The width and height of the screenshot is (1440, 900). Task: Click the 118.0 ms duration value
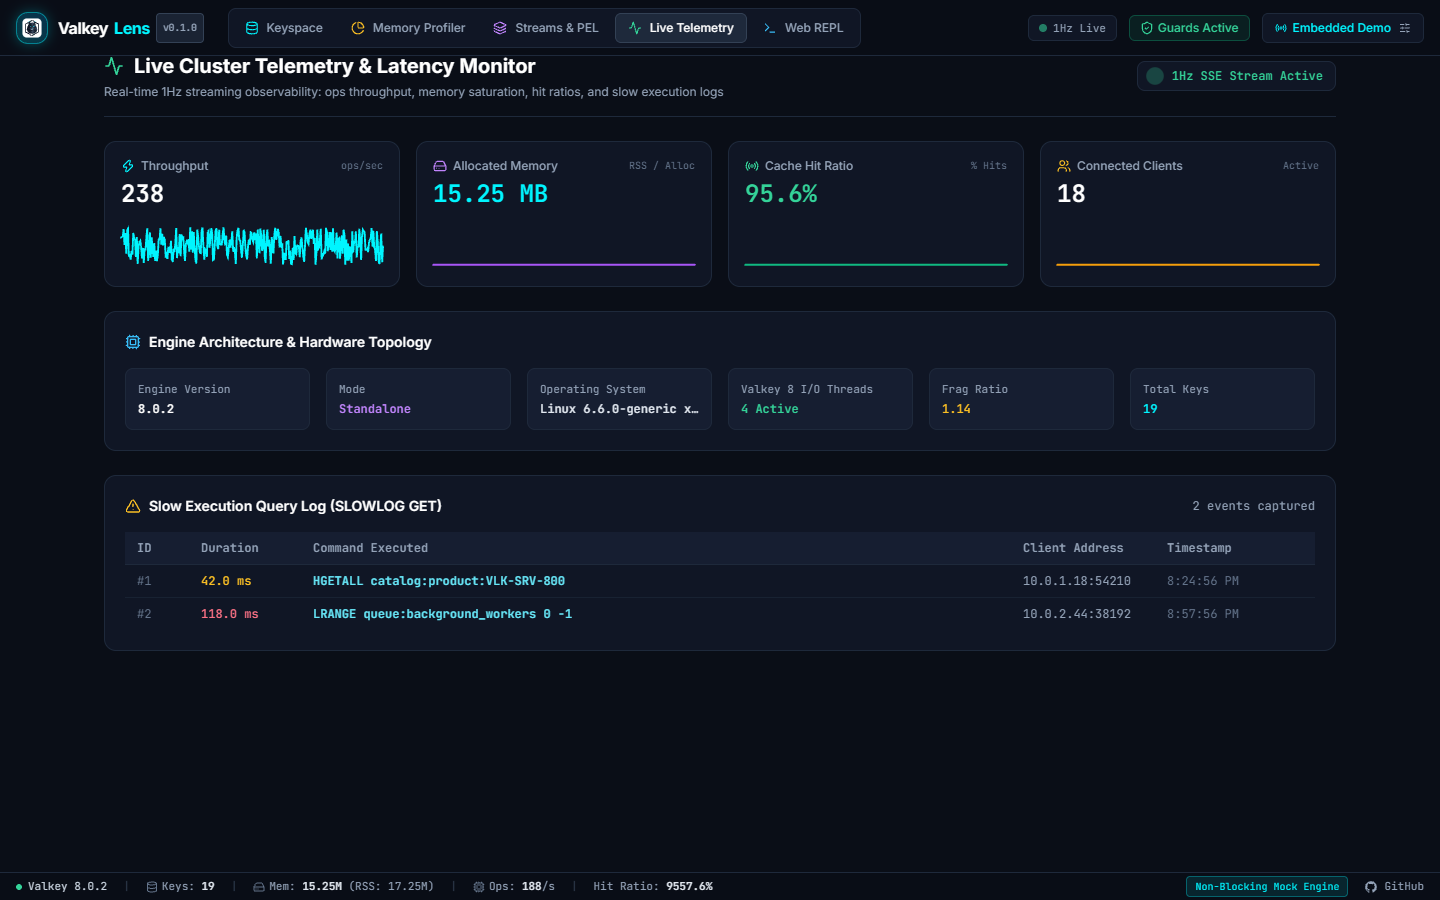click(229, 614)
